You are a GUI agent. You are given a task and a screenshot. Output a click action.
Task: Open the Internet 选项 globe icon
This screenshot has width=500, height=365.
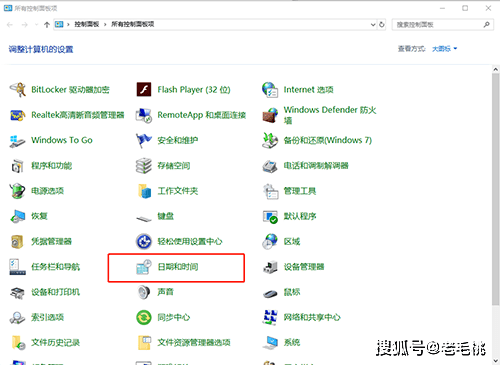tap(270, 90)
